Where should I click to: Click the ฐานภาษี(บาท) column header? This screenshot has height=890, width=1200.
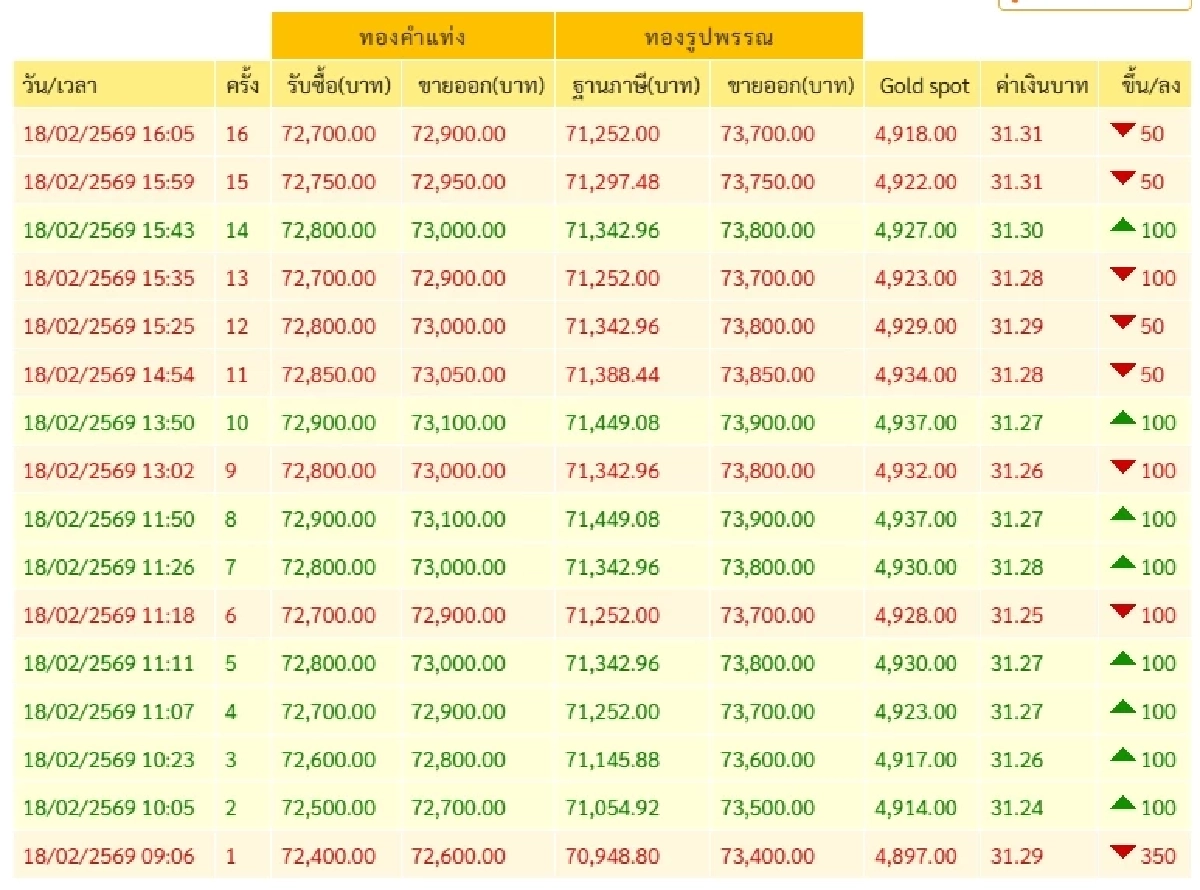632,85
